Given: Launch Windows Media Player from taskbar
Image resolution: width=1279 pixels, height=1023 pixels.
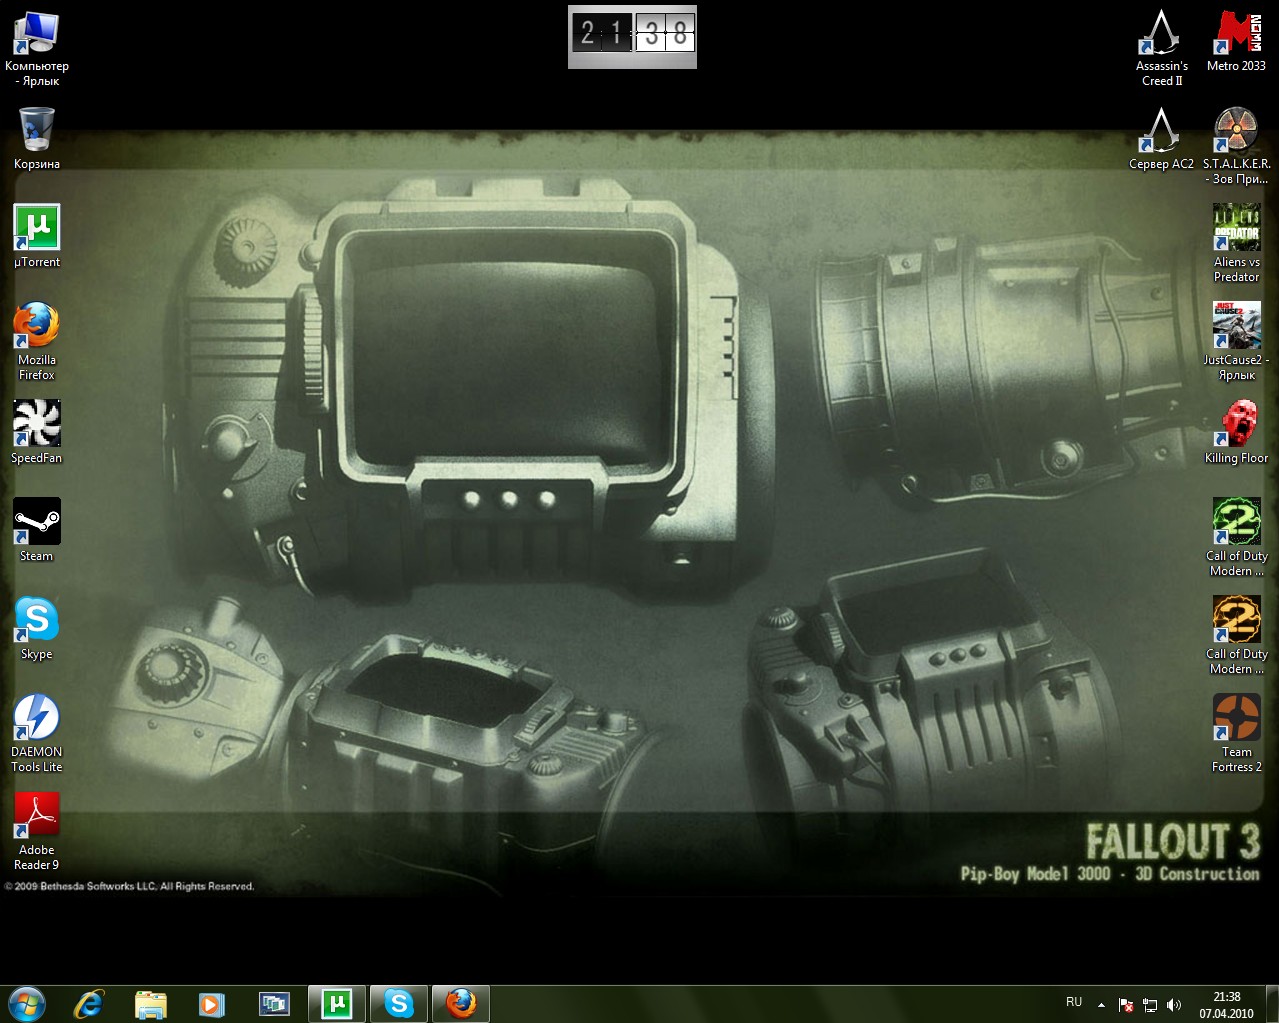Looking at the screenshot, I should point(212,1004).
